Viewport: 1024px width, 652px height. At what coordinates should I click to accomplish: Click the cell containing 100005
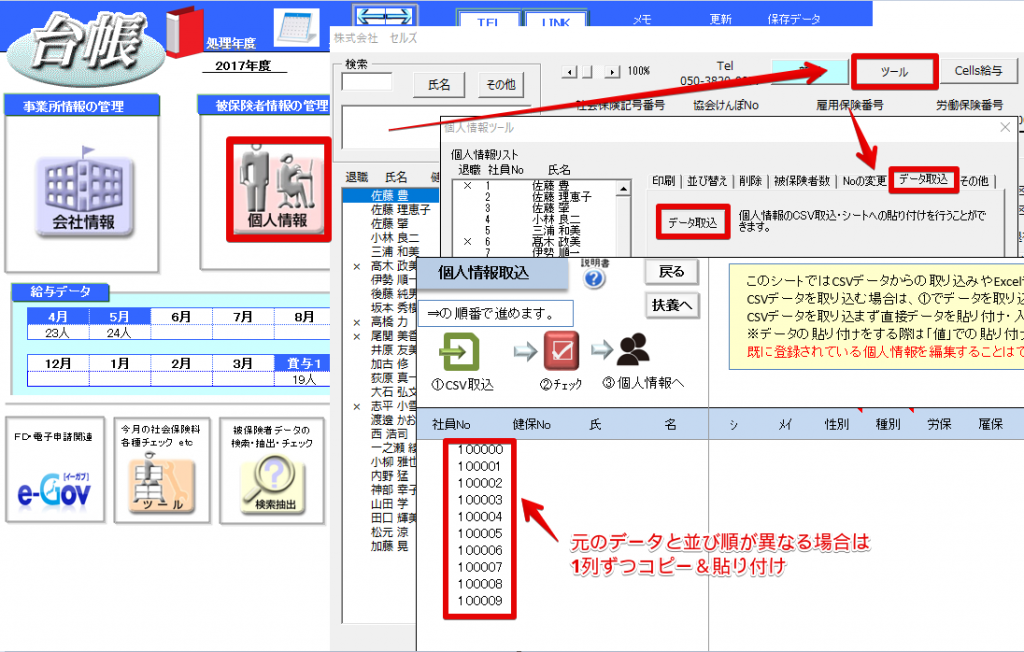(x=480, y=534)
